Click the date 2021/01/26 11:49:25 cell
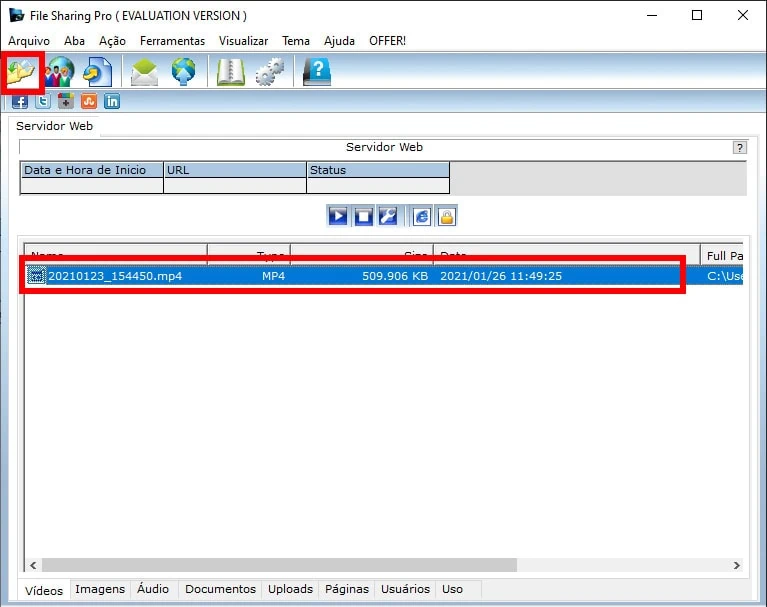 [x=501, y=276]
